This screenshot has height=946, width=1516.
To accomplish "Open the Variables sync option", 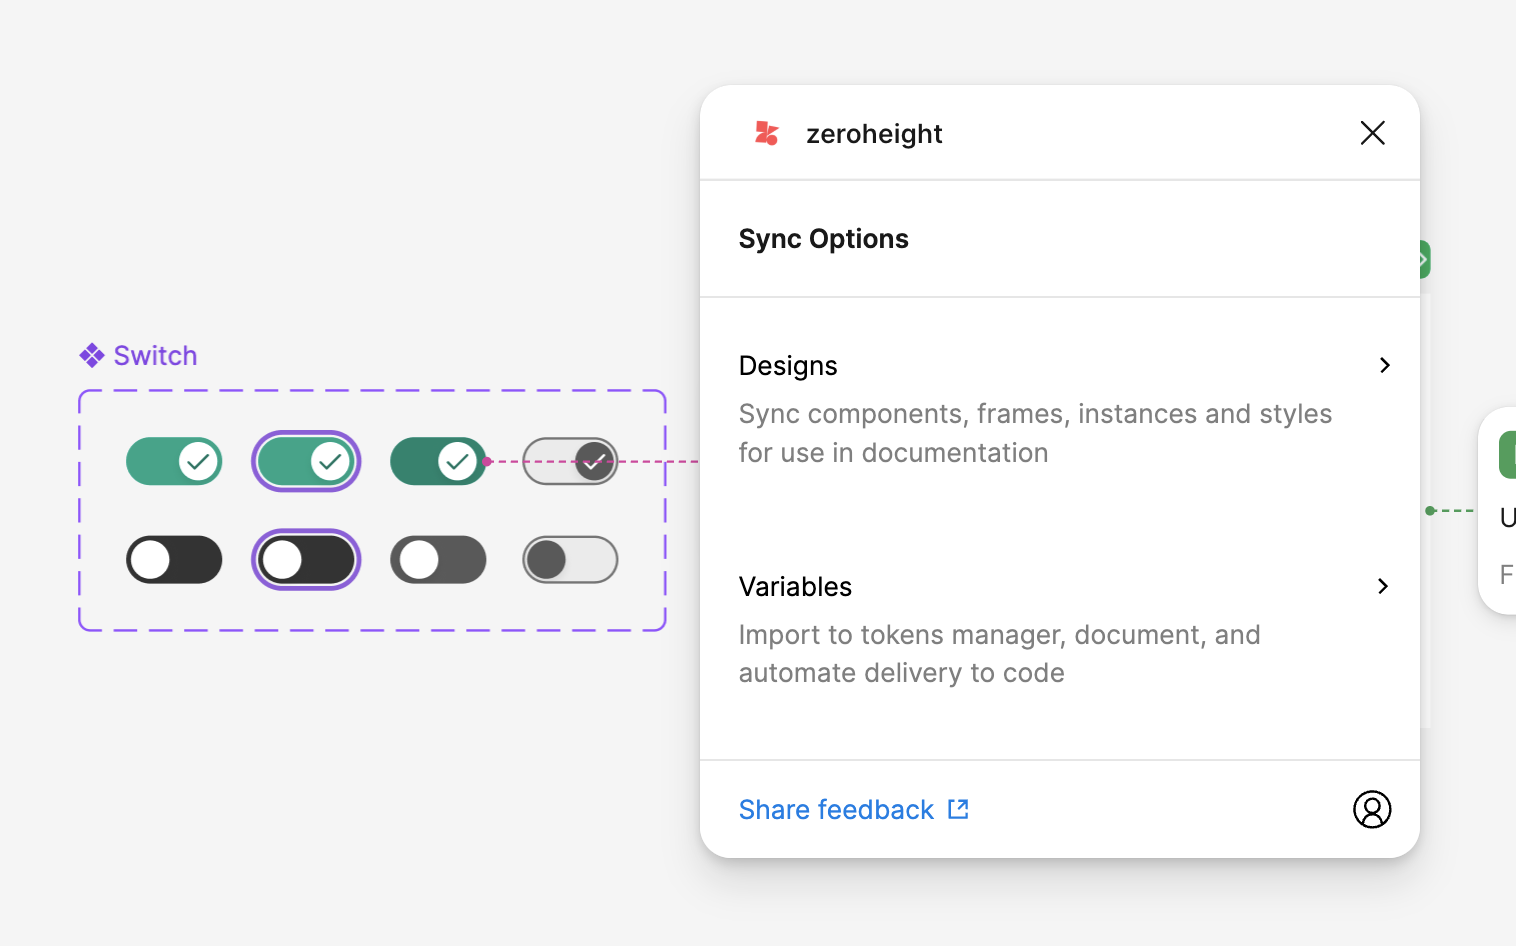I will [795, 587].
